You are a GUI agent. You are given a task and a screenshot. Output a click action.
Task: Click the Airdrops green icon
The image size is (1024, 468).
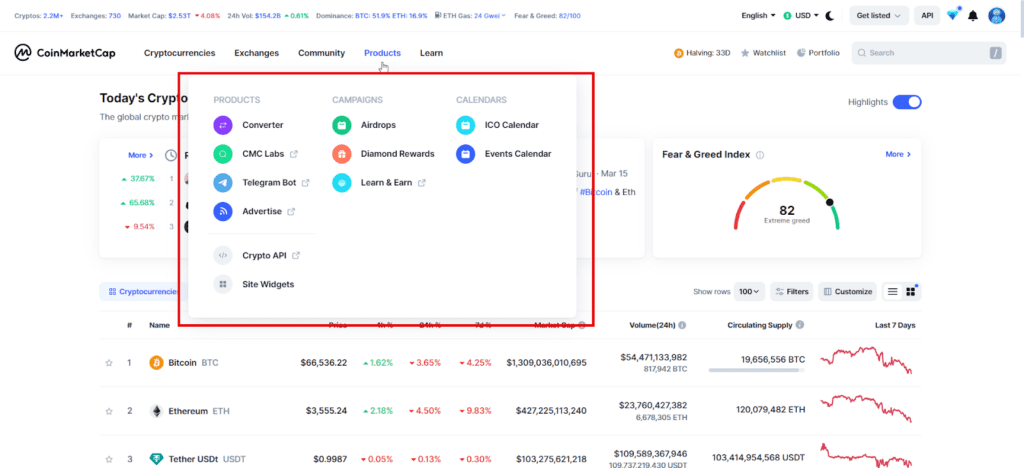coord(342,125)
